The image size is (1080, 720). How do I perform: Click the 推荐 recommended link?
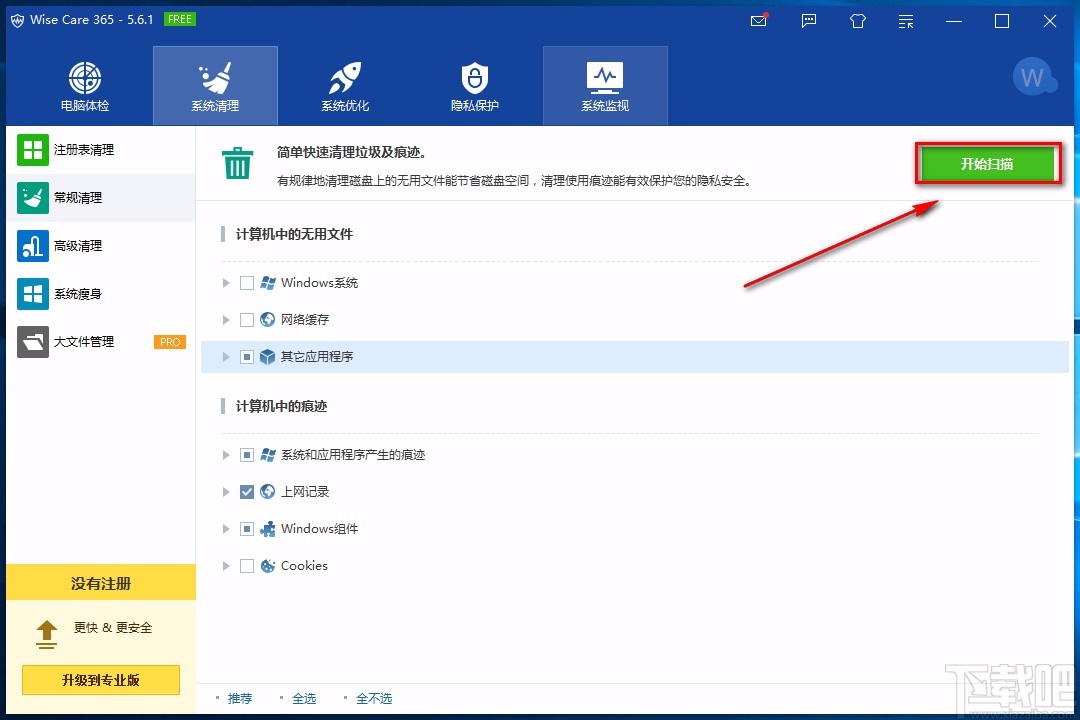(x=240, y=698)
